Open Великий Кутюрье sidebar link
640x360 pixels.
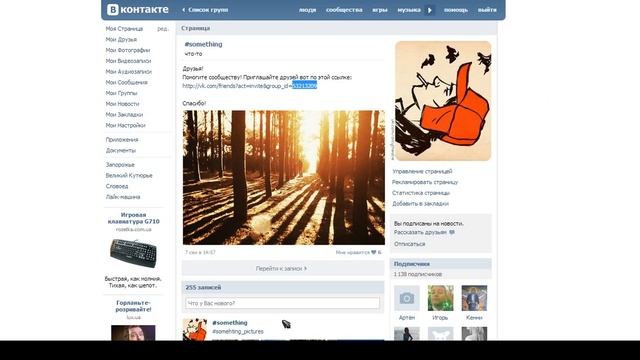pyautogui.click(x=129, y=176)
